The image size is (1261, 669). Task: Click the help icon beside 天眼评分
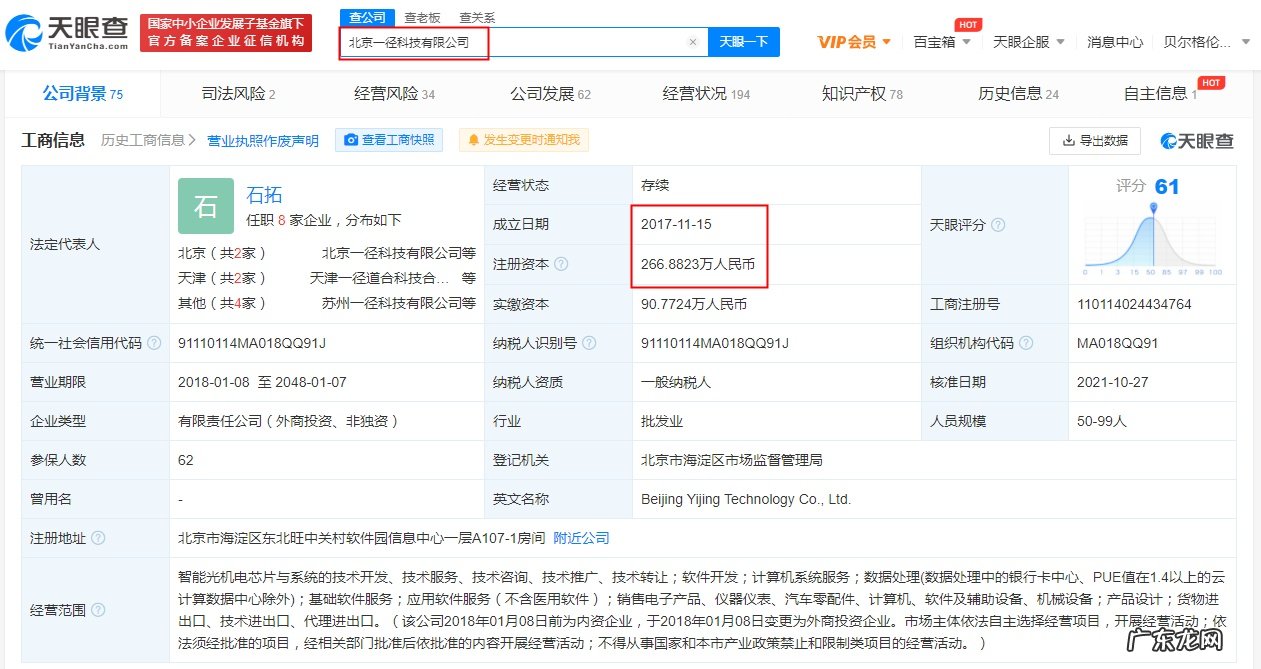[x=1000, y=225]
